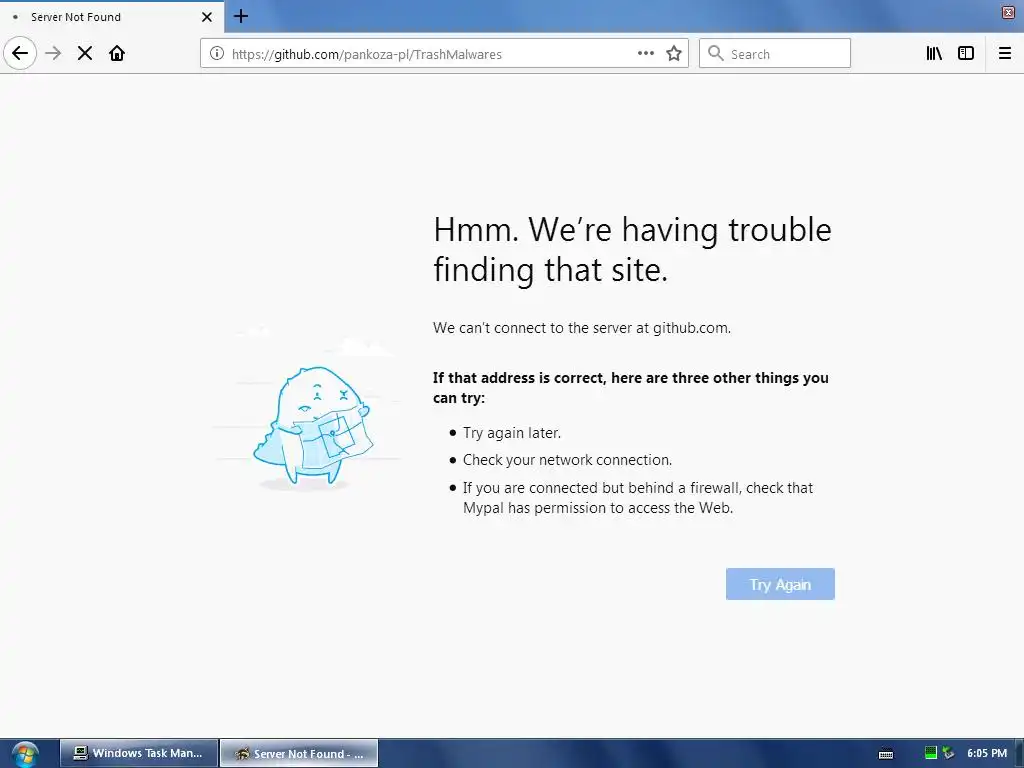Open network status tray icon

tap(948, 753)
